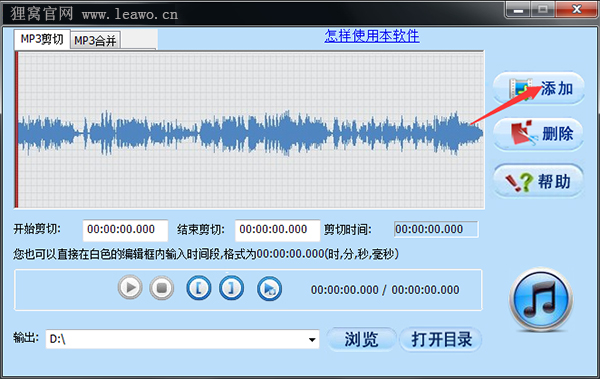Open the 怎样使用本软件 link
This screenshot has width=600, height=379.
372,36
